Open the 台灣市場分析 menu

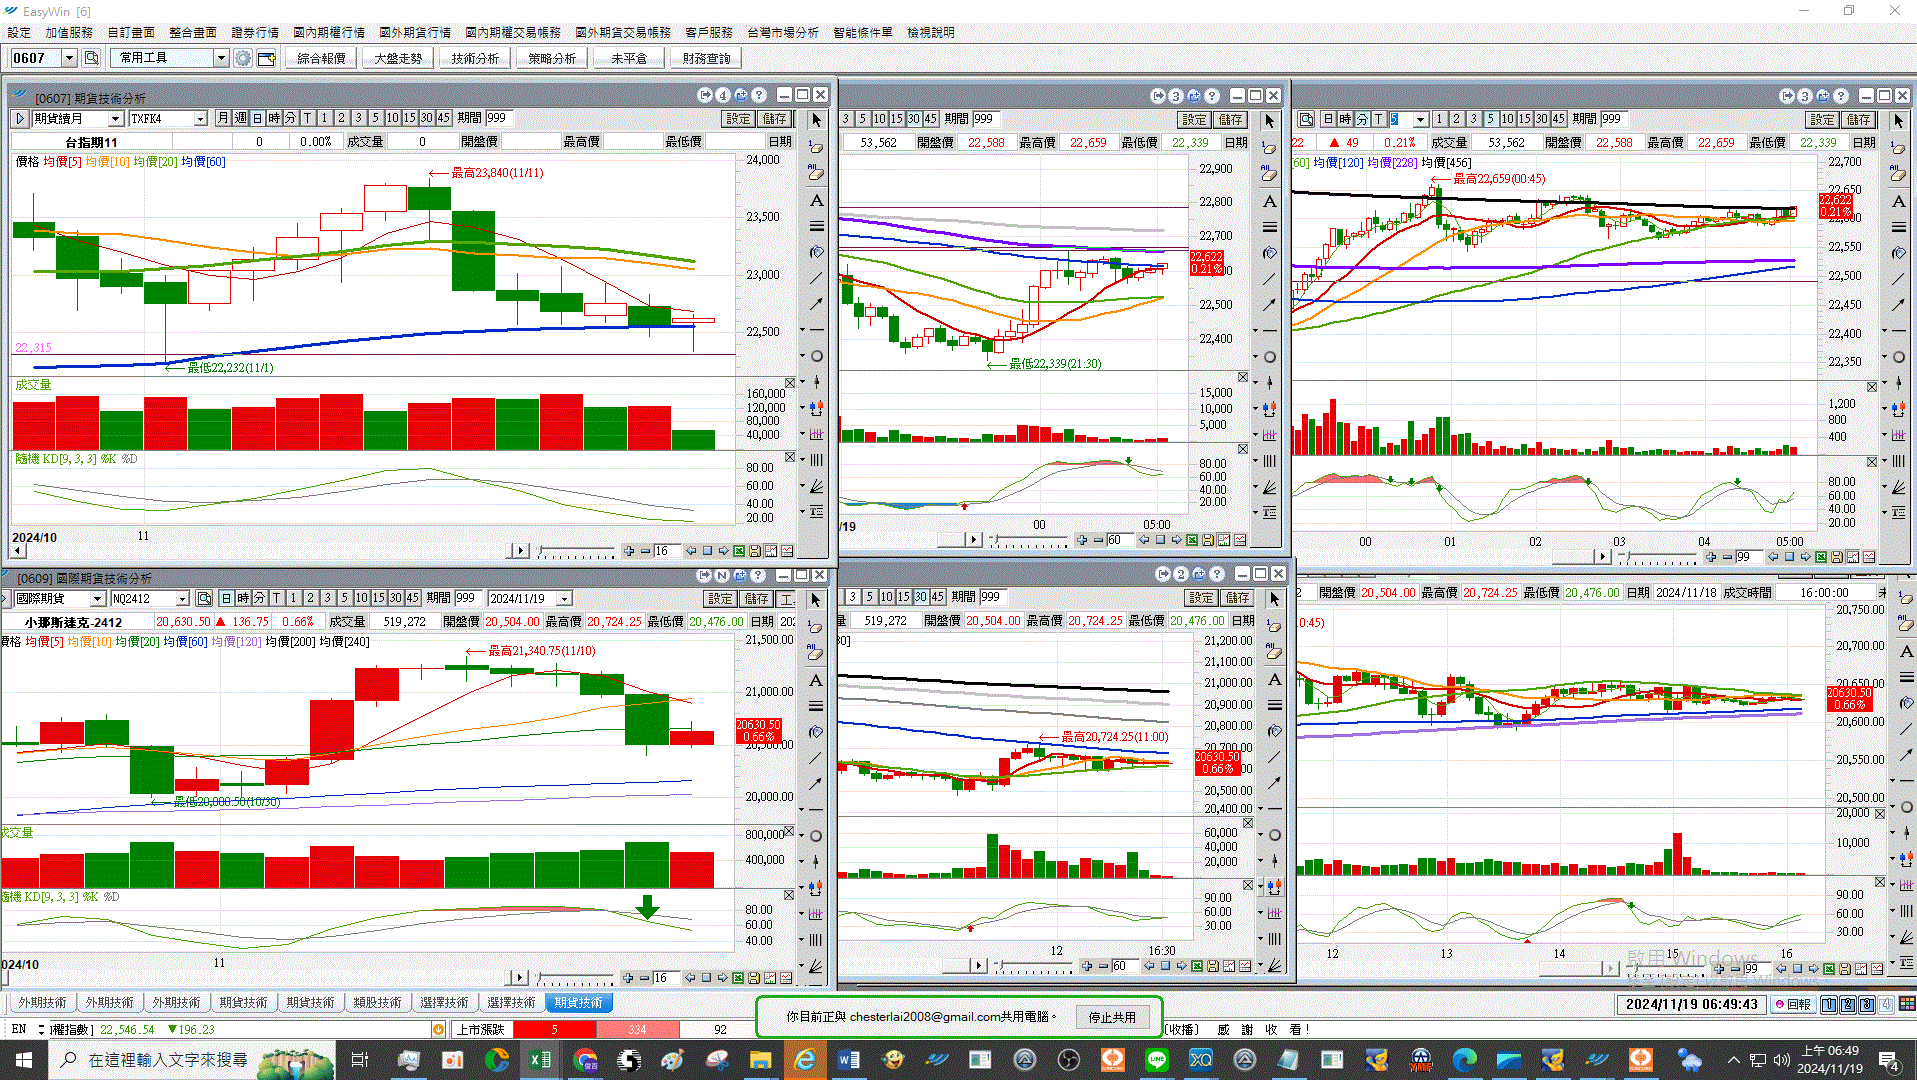[783, 32]
